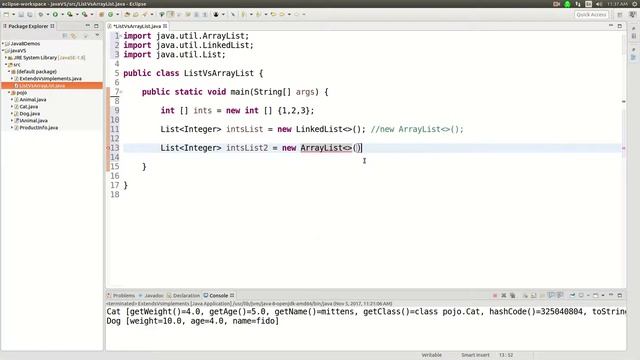Select the Java perspective icon
This screenshot has height=360, width=640.
[x=632, y=14]
